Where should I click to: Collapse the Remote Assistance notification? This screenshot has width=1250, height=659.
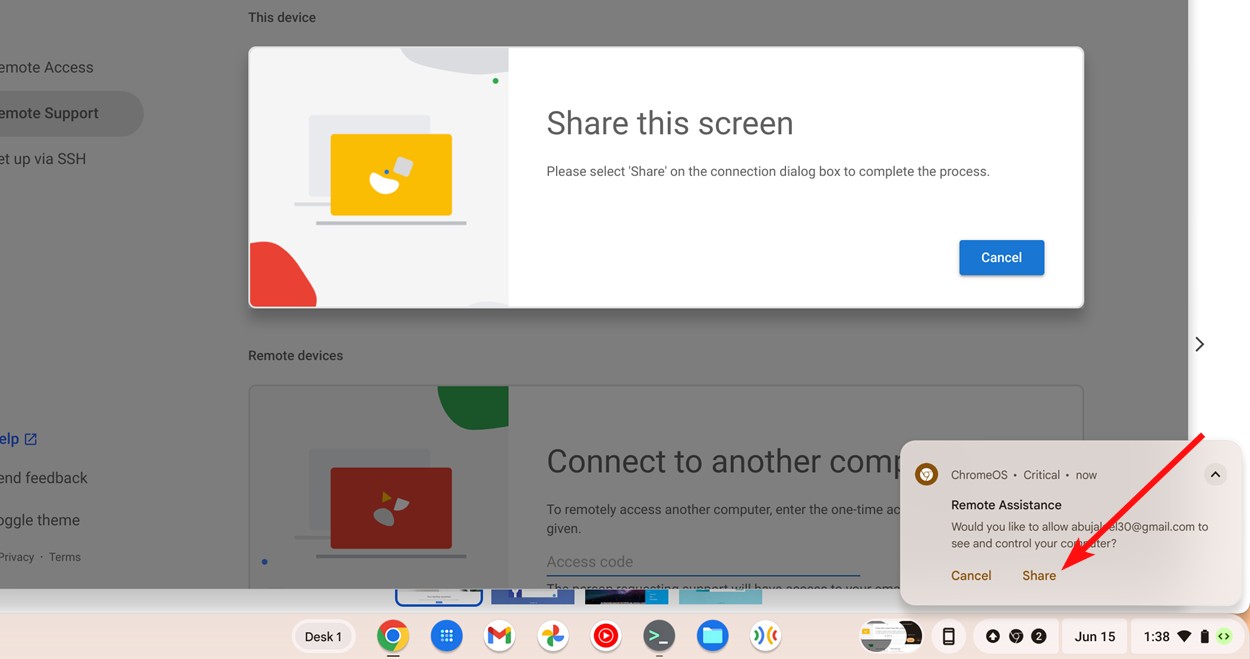1214,474
